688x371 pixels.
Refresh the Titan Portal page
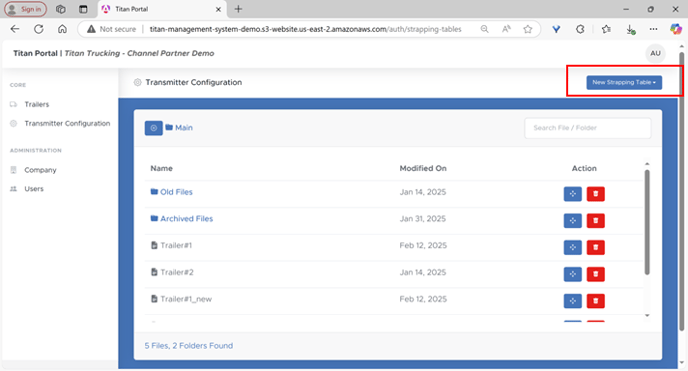click(x=39, y=29)
